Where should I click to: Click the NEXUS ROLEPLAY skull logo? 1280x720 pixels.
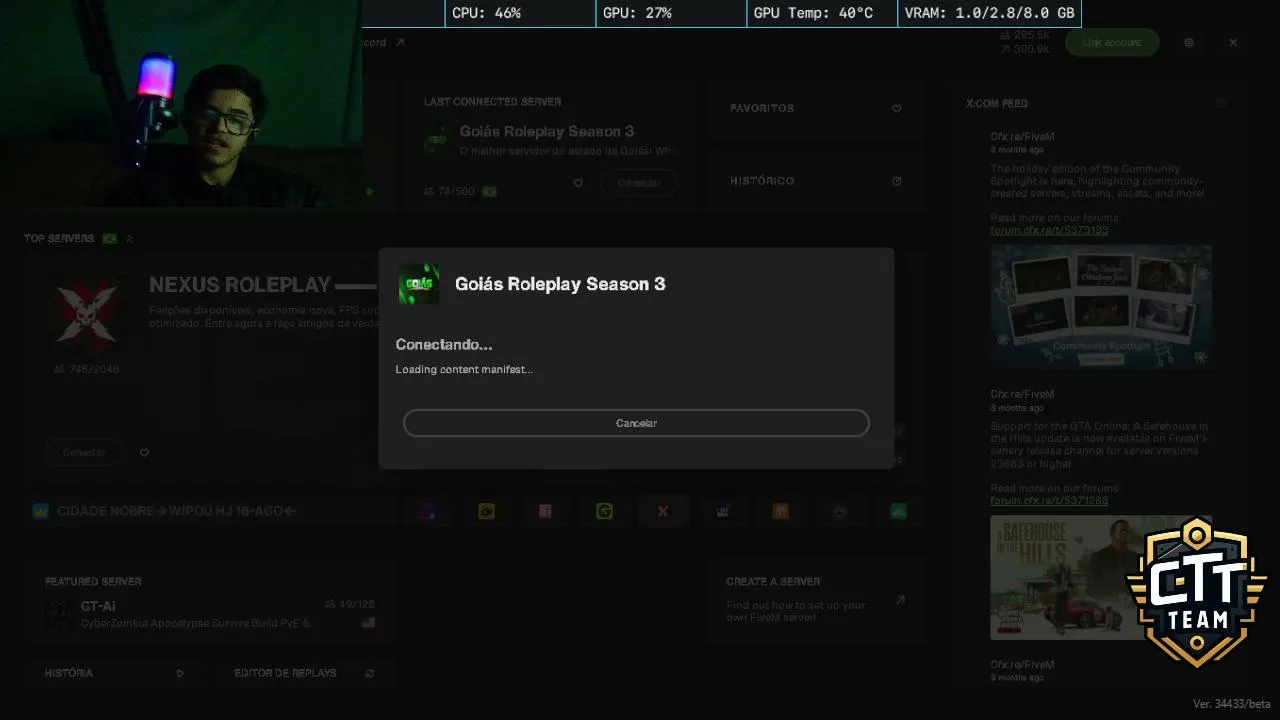pyautogui.click(x=88, y=314)
